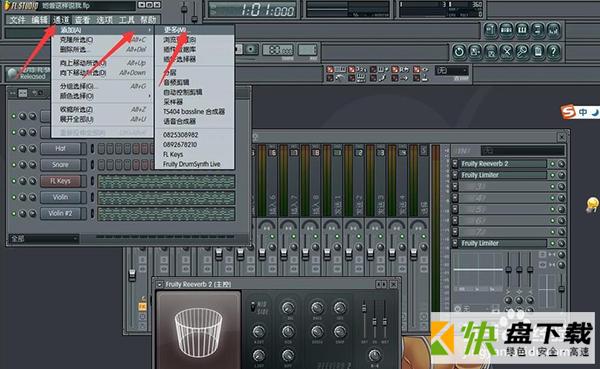Screen dimensions: 600x369
Task: Open the 选项 (Options) menu
Action: (x=104, y=20)
